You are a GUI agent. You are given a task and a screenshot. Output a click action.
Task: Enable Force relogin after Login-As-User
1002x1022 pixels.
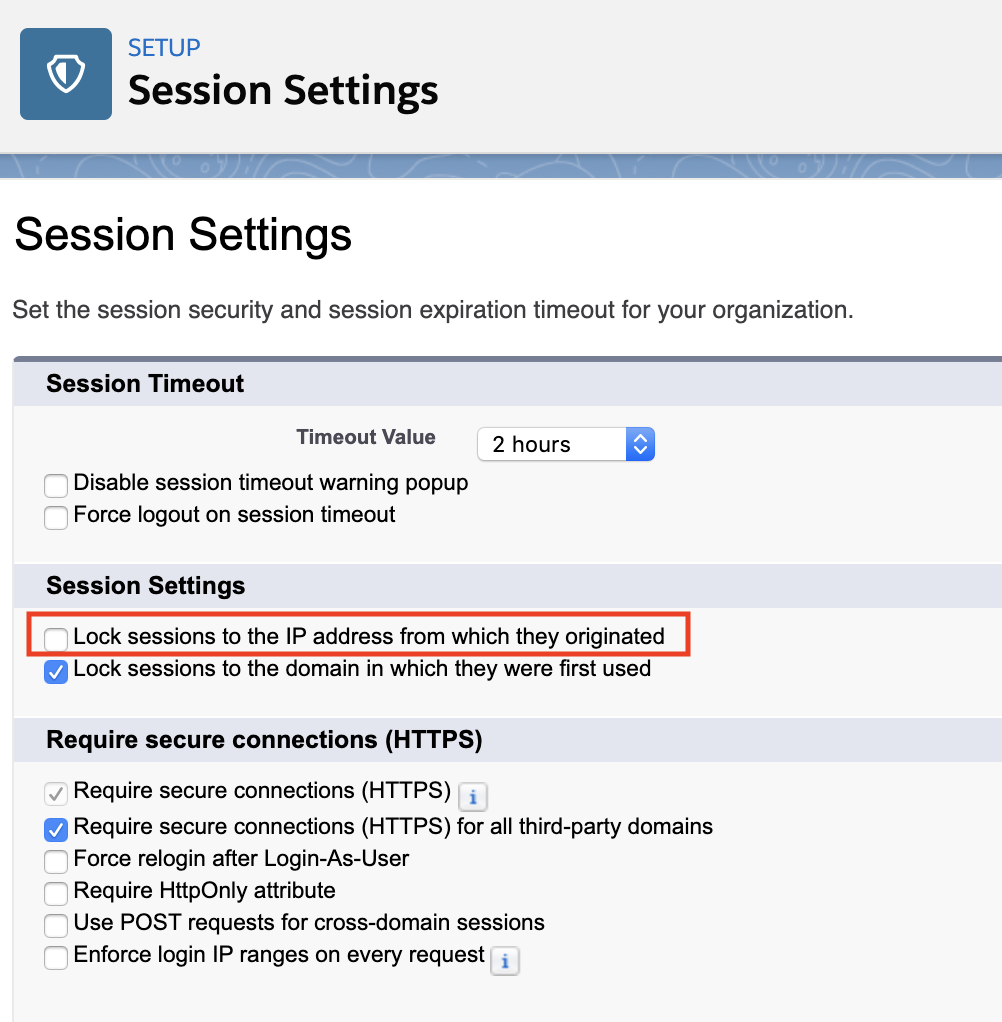[x=55, y=862]
